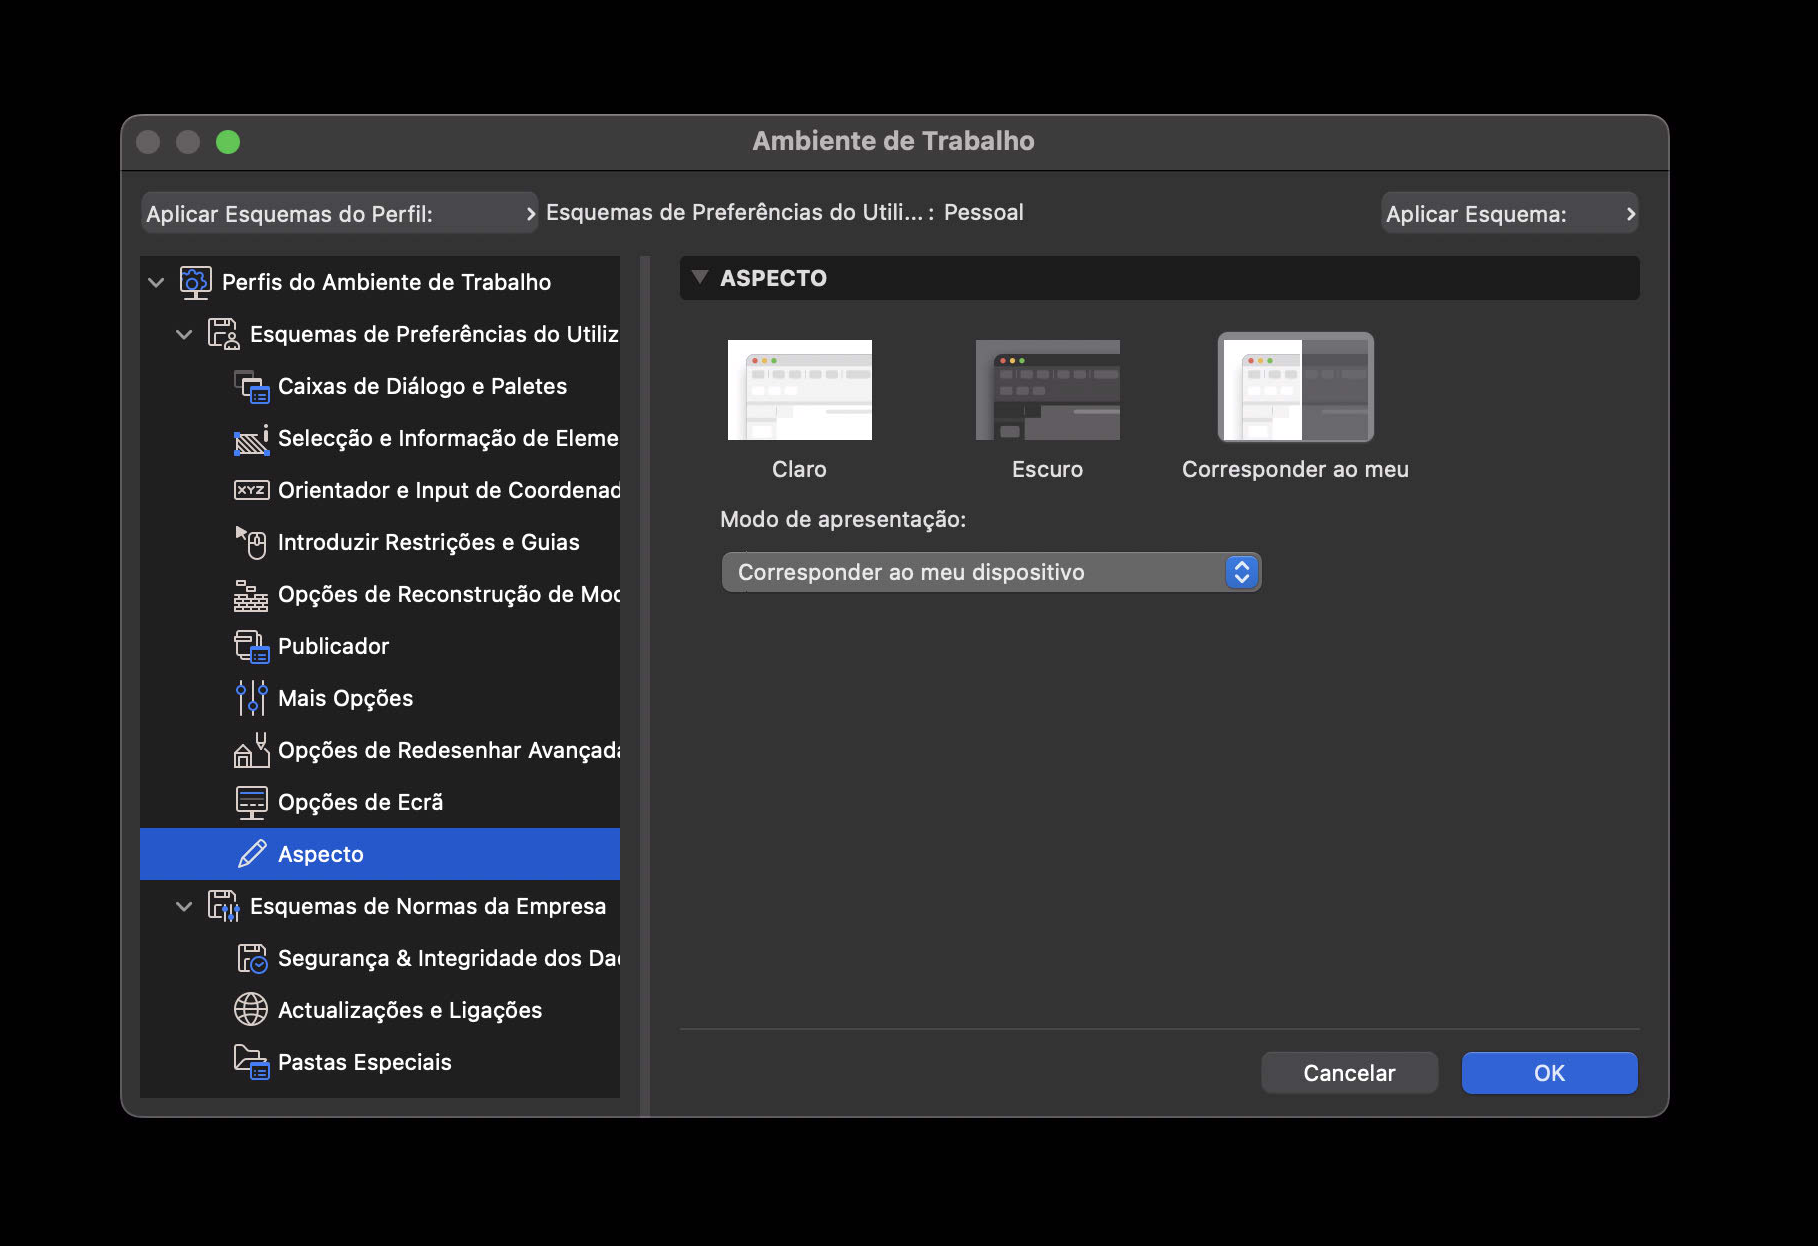Image resolution: width=1818 pixels, height=1246 pixels.
Task: Click the Corresponder ao meu label text
Action: (1296, 469)
